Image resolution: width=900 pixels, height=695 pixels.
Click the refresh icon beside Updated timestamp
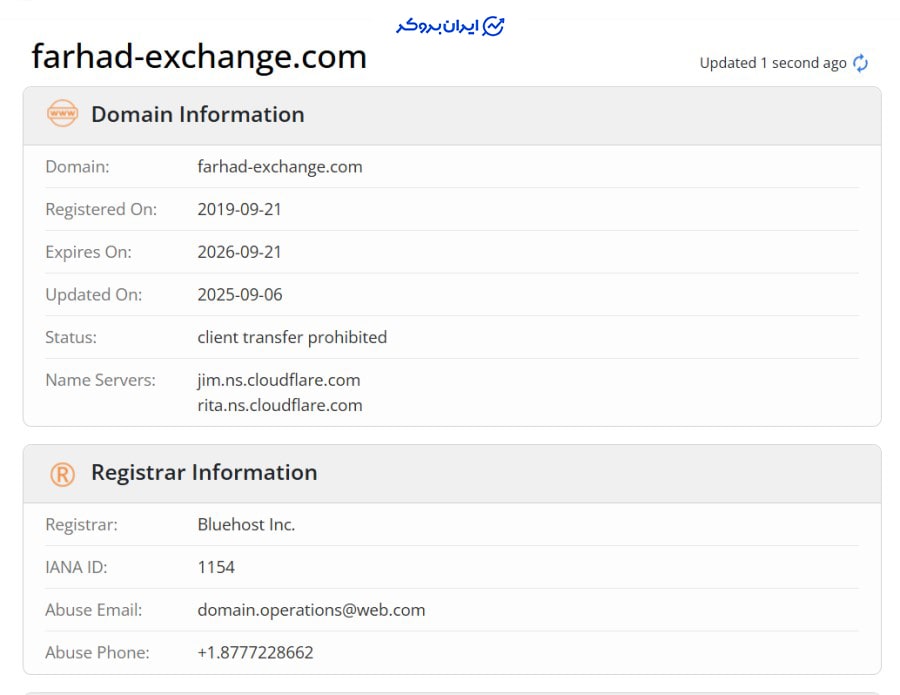coord(860,63)
